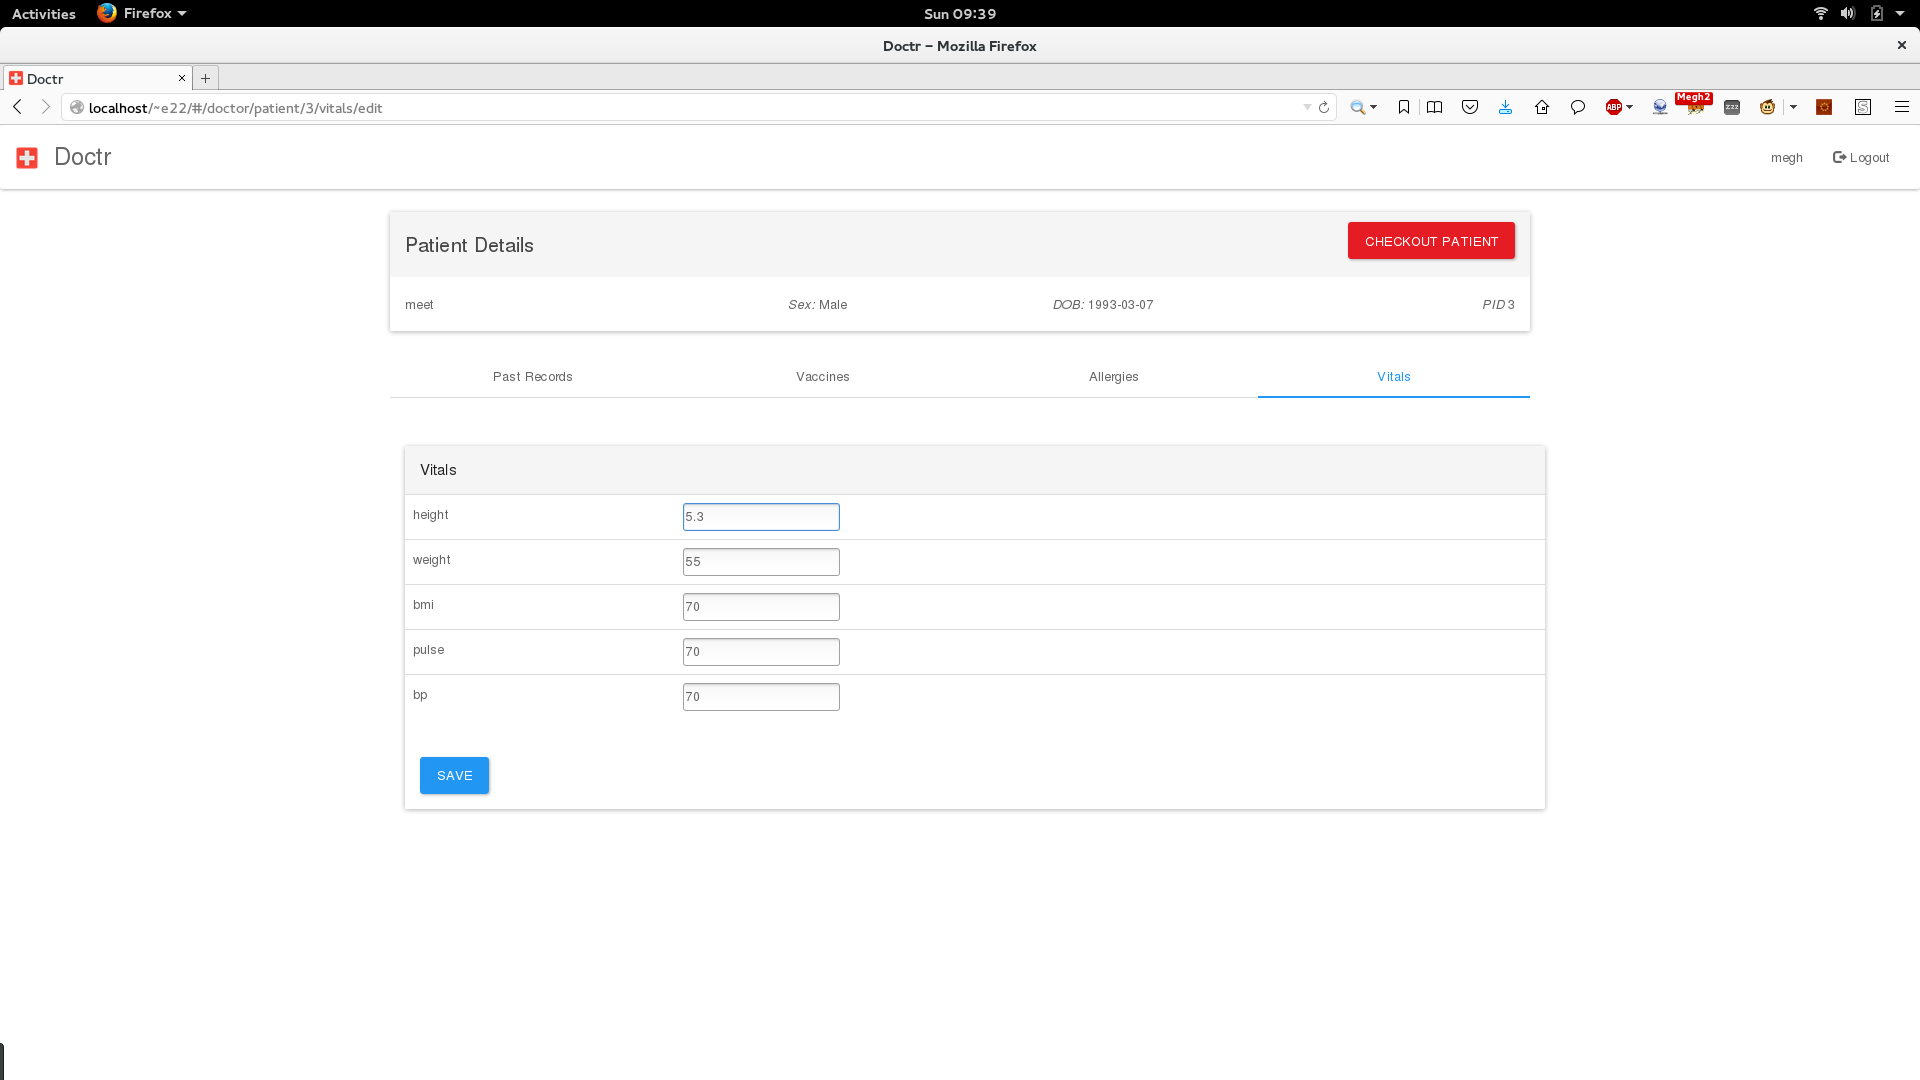The height and width of the screenshot is (1080, 1920).
Task: Click the Adblock Plus icon
Action: click(1612, 107)
